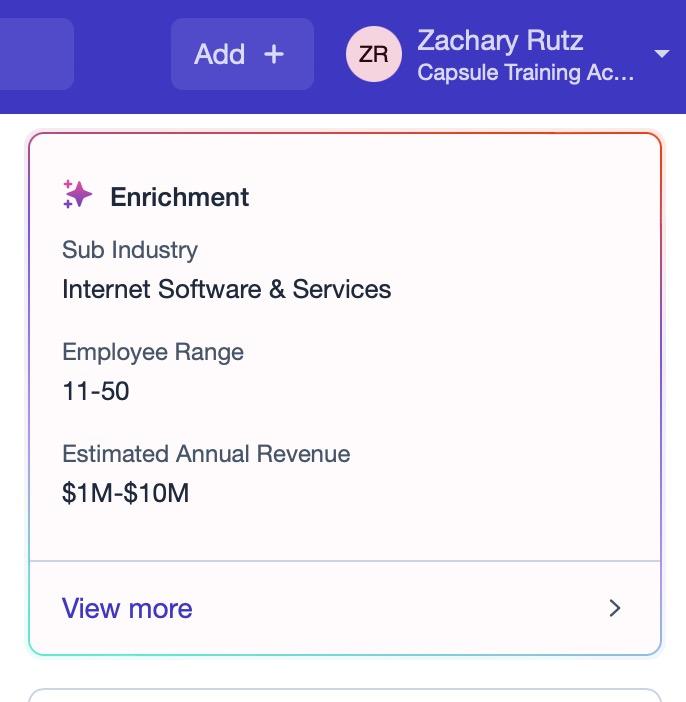Click the Estimated Annual Revenue label

206,454
